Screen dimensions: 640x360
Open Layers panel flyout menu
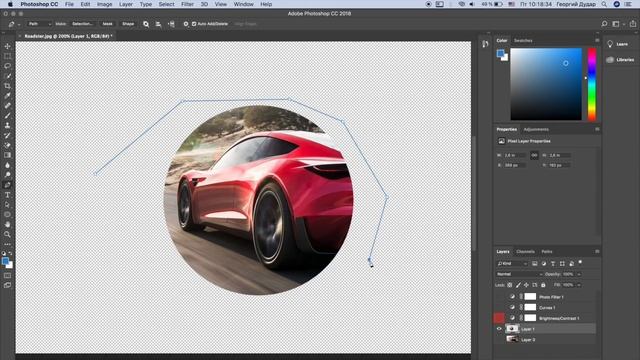(x=597, y=251)
